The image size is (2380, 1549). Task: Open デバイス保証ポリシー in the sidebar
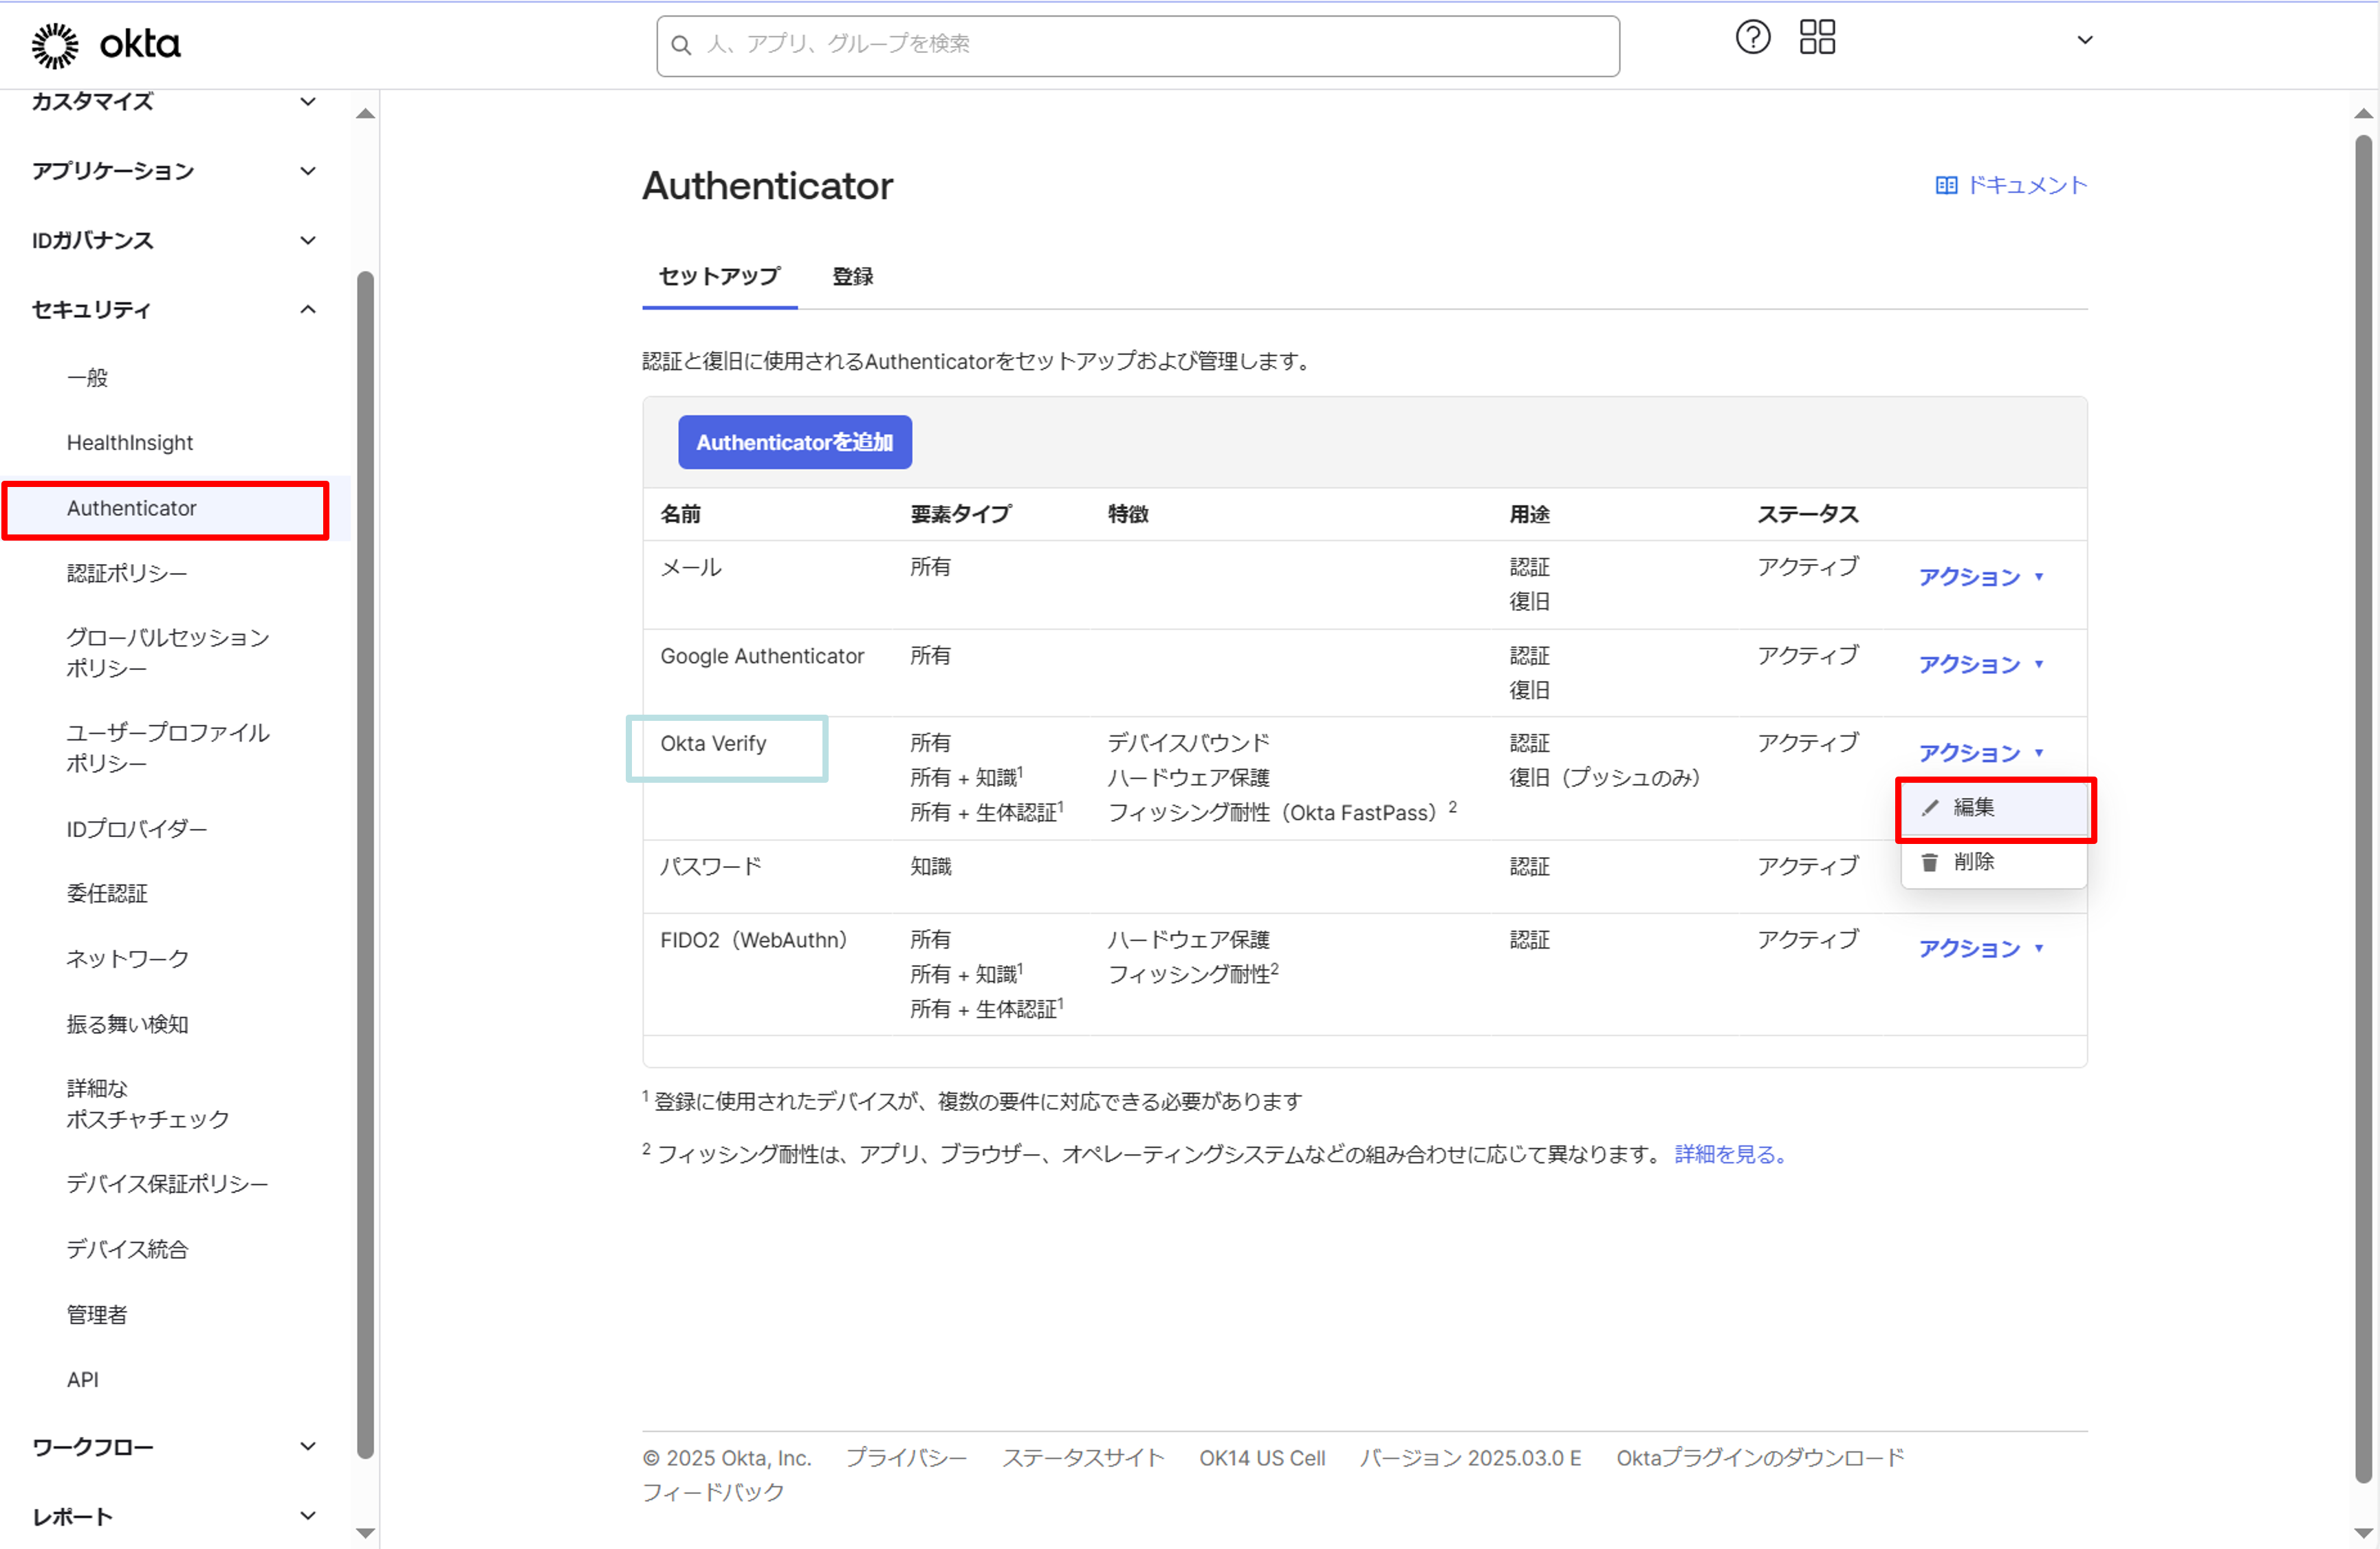pos(168,1184)
